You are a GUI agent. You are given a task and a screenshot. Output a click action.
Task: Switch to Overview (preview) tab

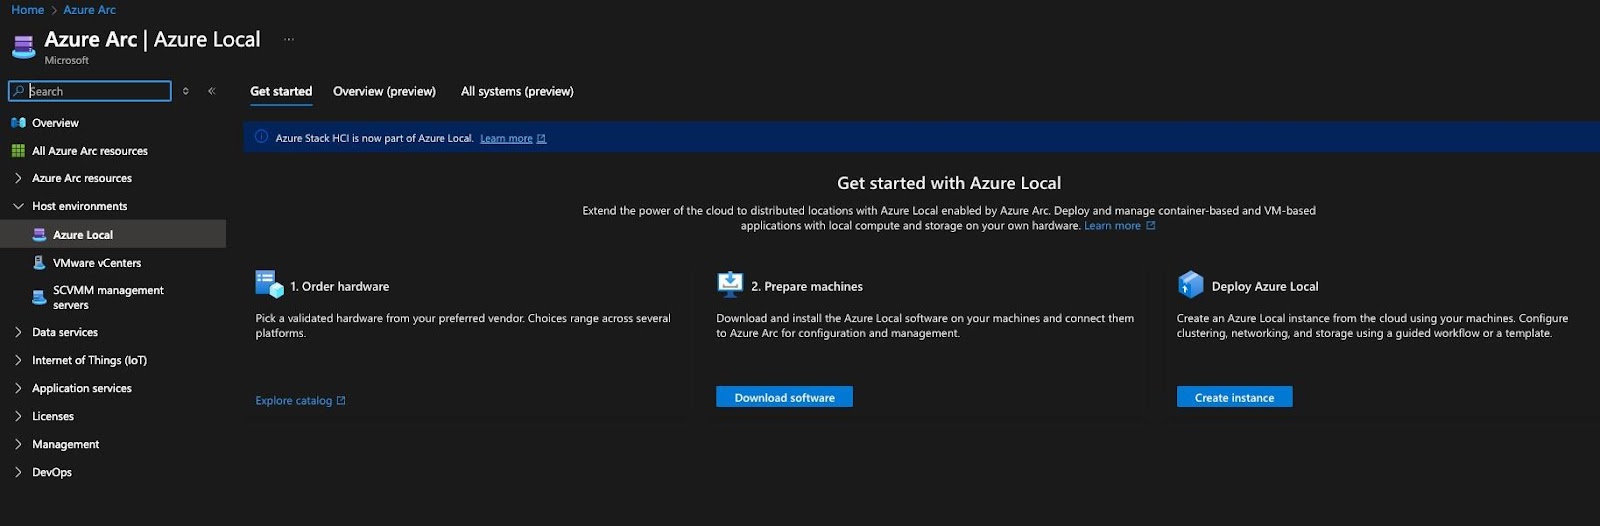click(x=384, y=91)
